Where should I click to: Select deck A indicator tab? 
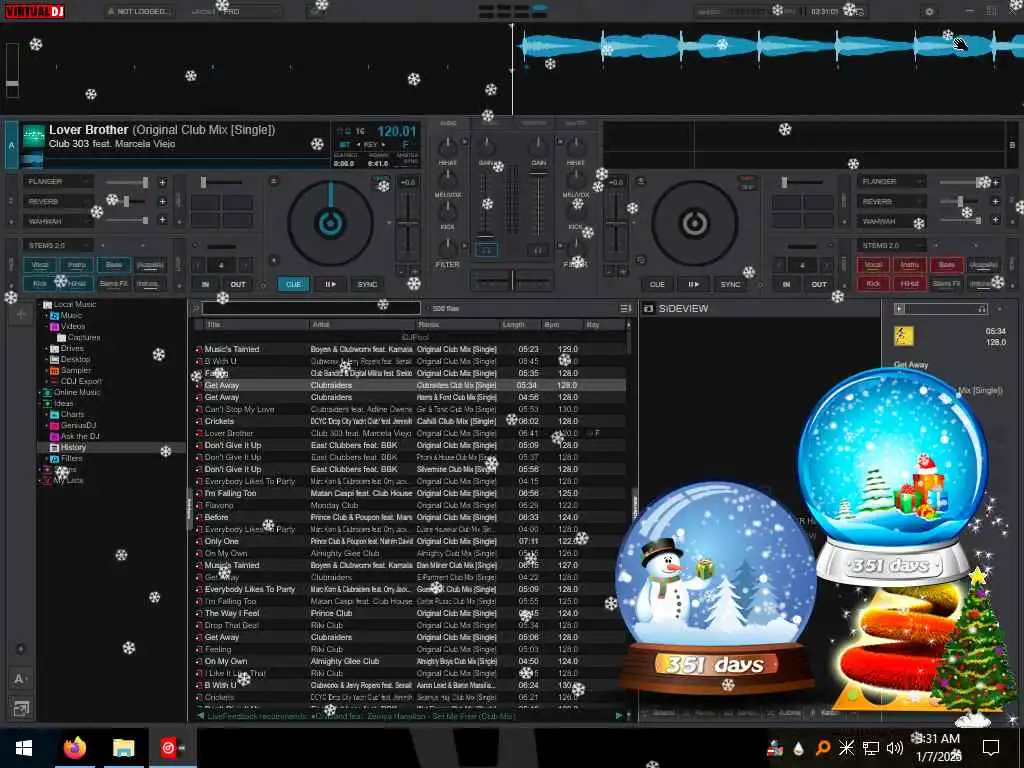pos(11,145)
